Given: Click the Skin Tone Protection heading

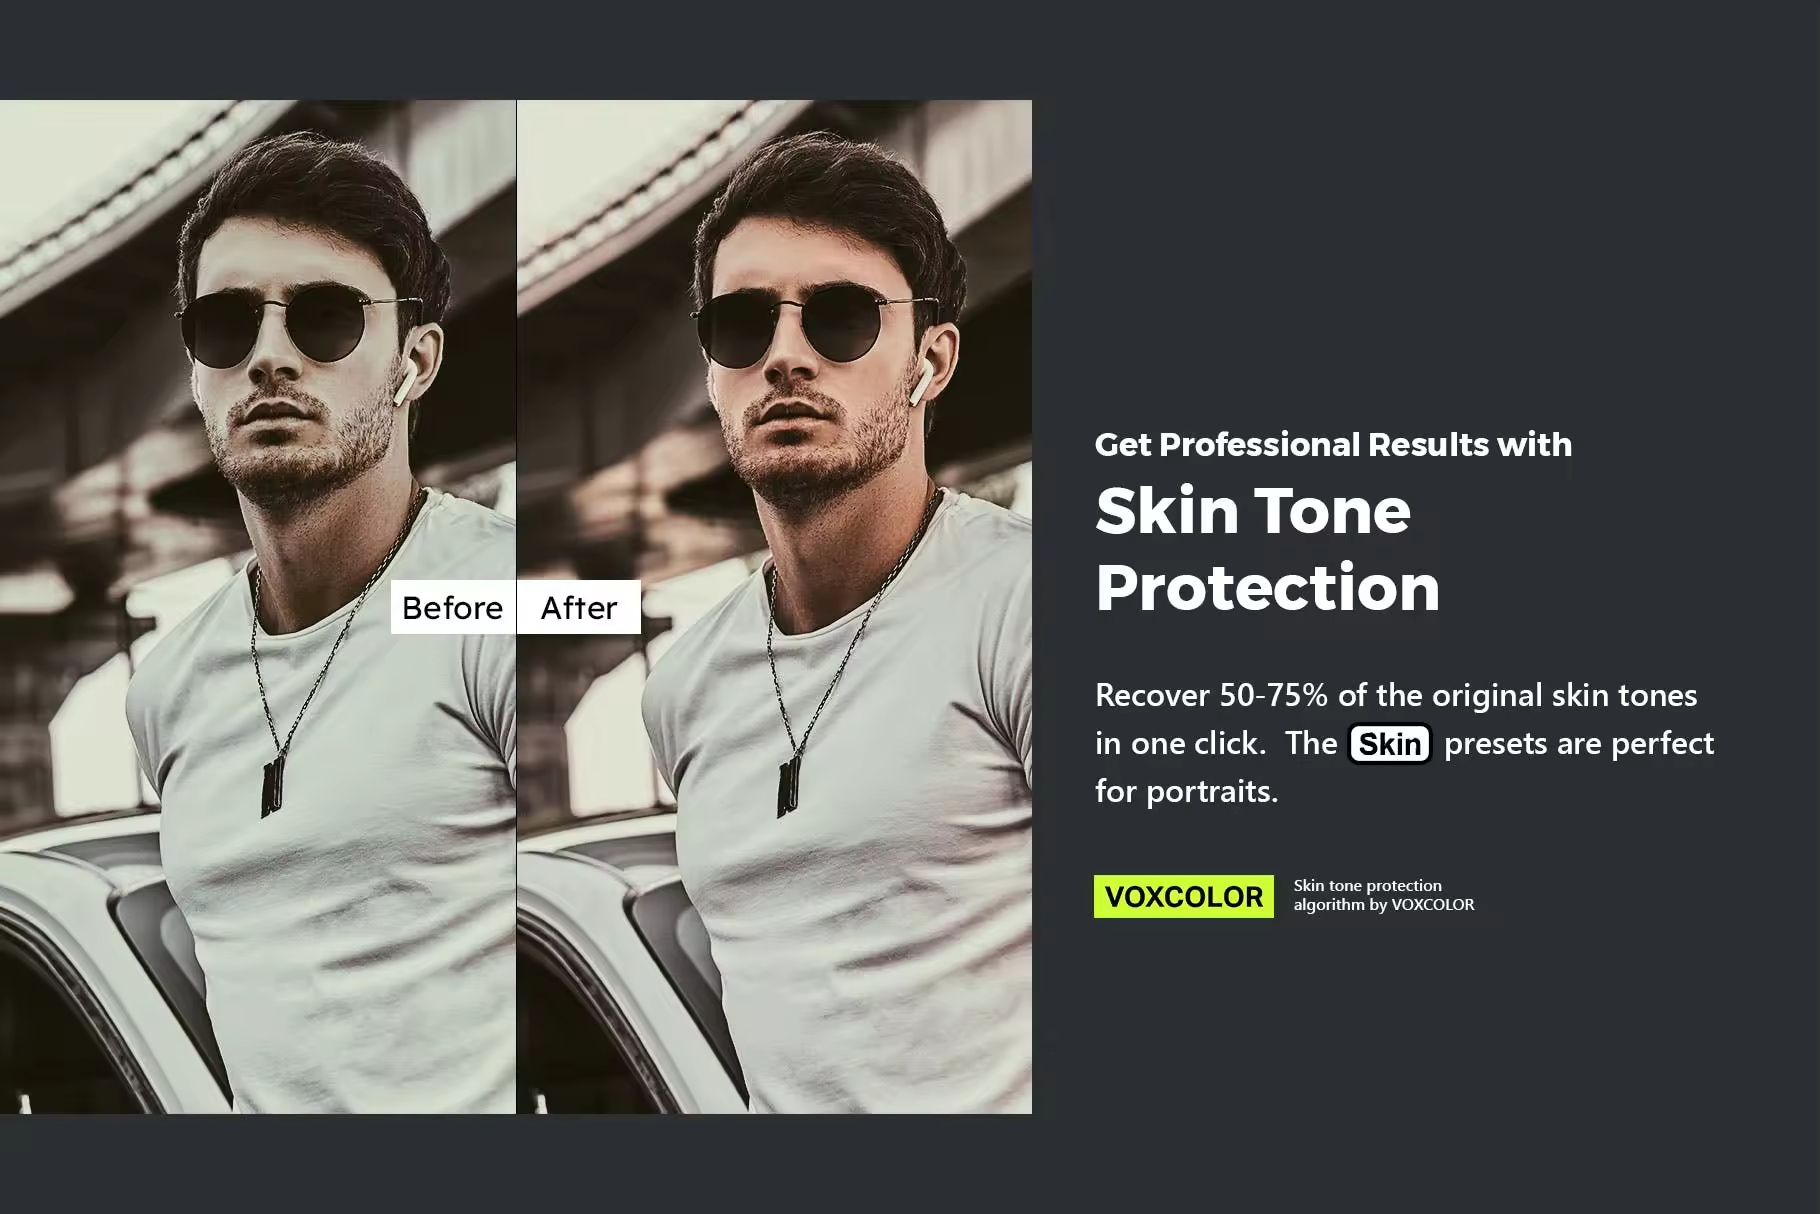Looking at the screenshot, I should point(1268,548).
